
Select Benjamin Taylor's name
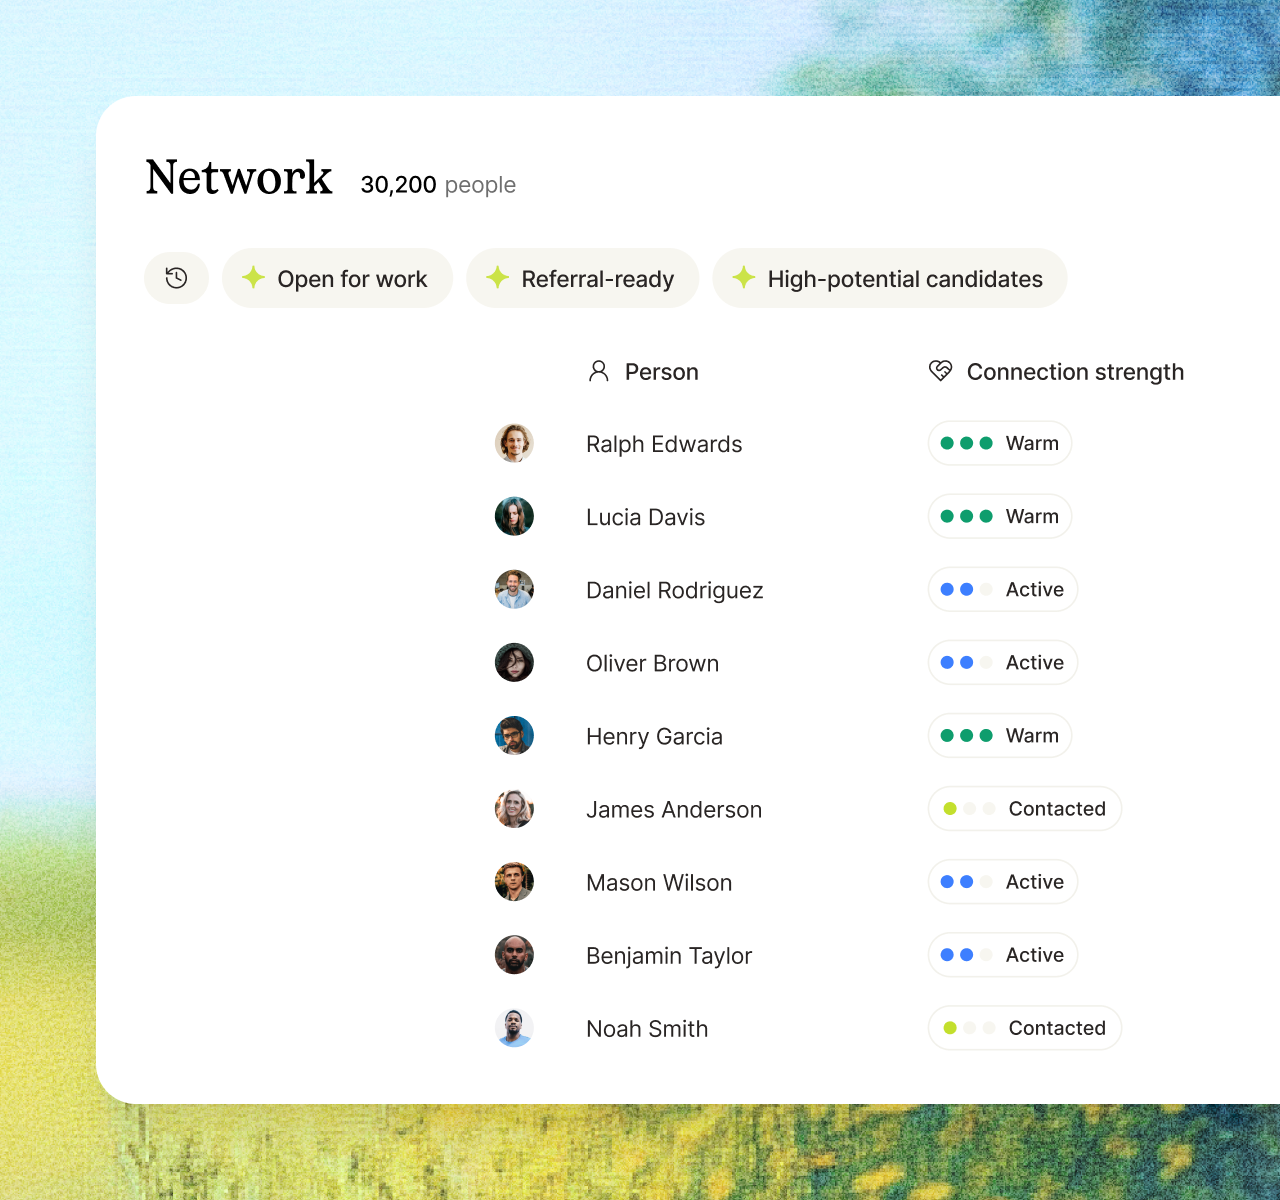pos(669,955)
